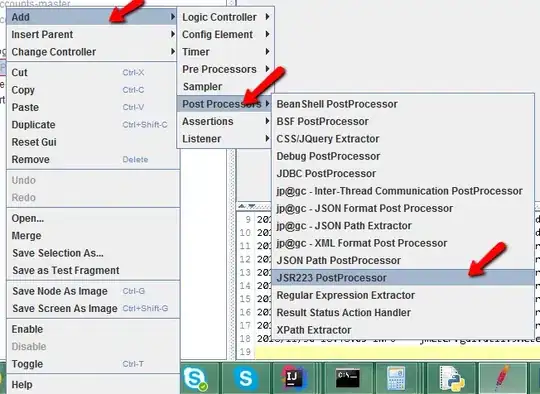Select Save Screen As Image
Screen dimensions: 540x394
coord(93,309)
